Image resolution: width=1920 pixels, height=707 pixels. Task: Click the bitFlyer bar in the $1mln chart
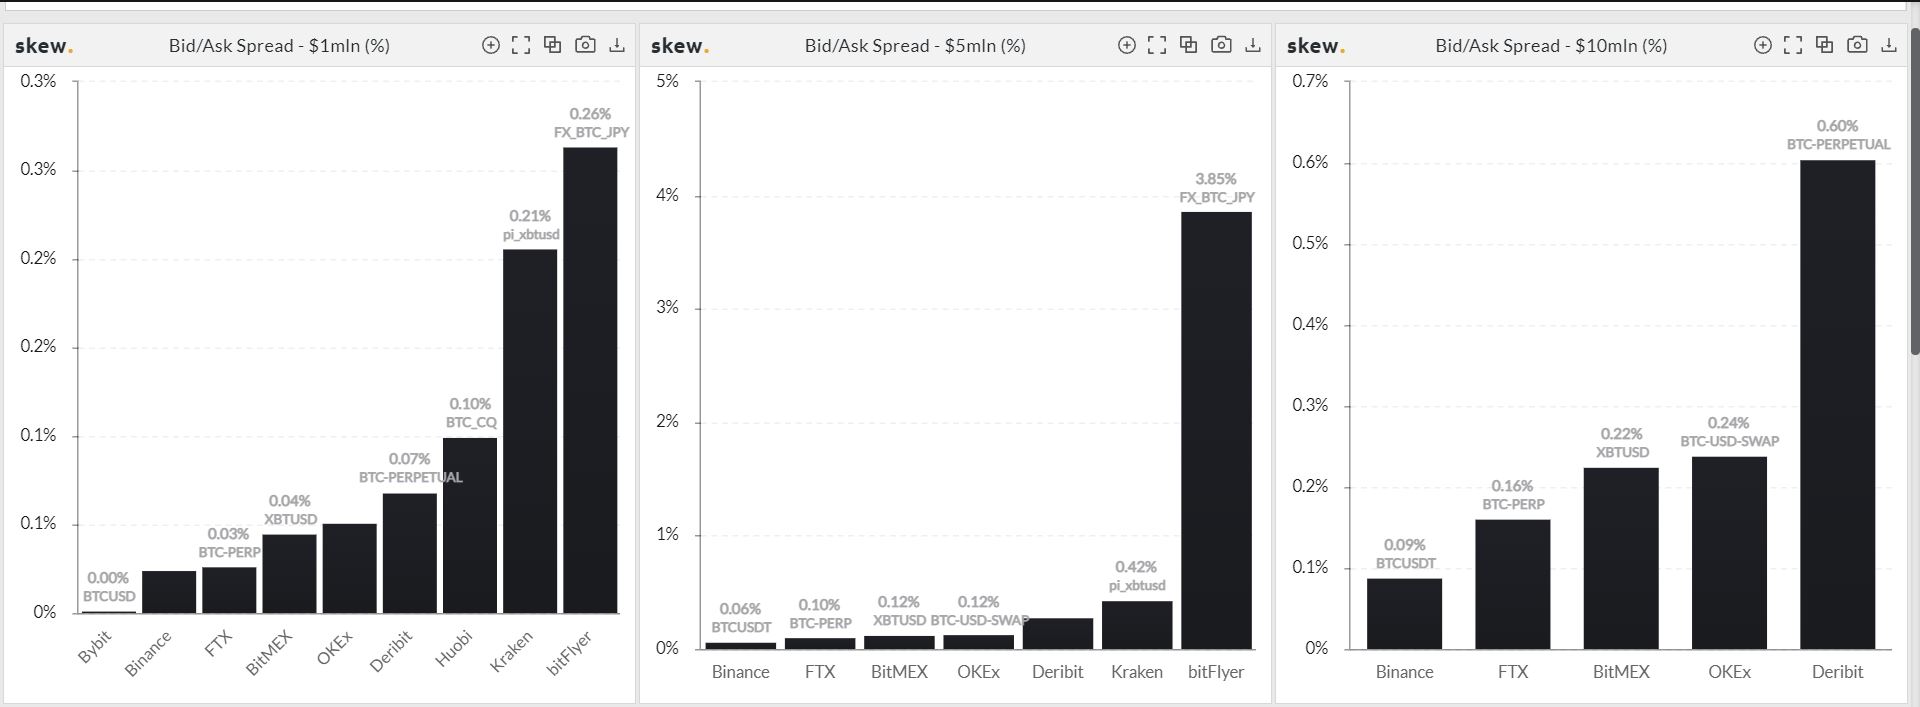[x=590, y=380]
